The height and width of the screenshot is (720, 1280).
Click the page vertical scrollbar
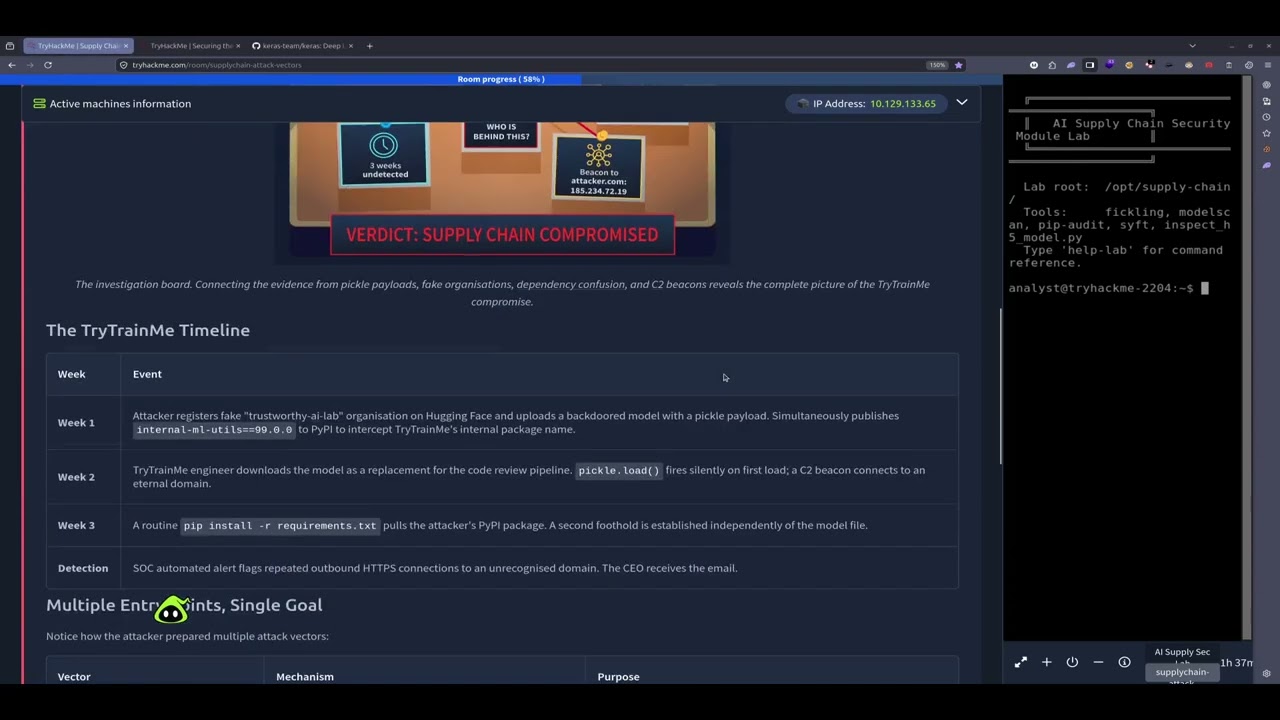1001,385
